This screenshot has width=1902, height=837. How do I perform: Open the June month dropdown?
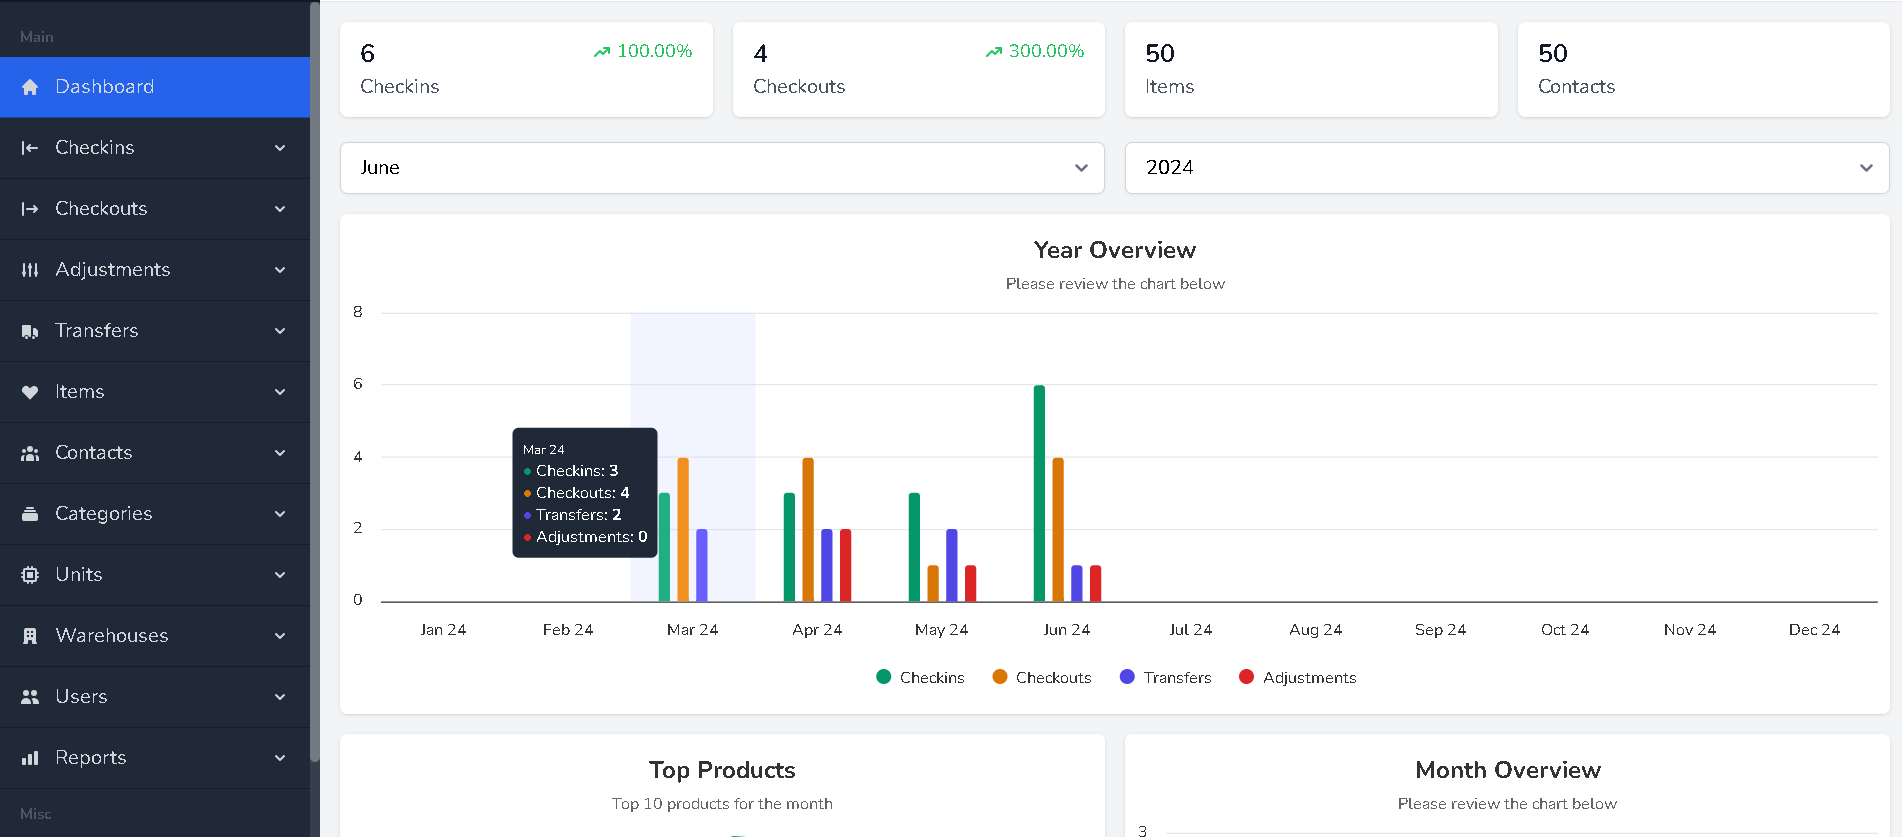coord(722,168)
